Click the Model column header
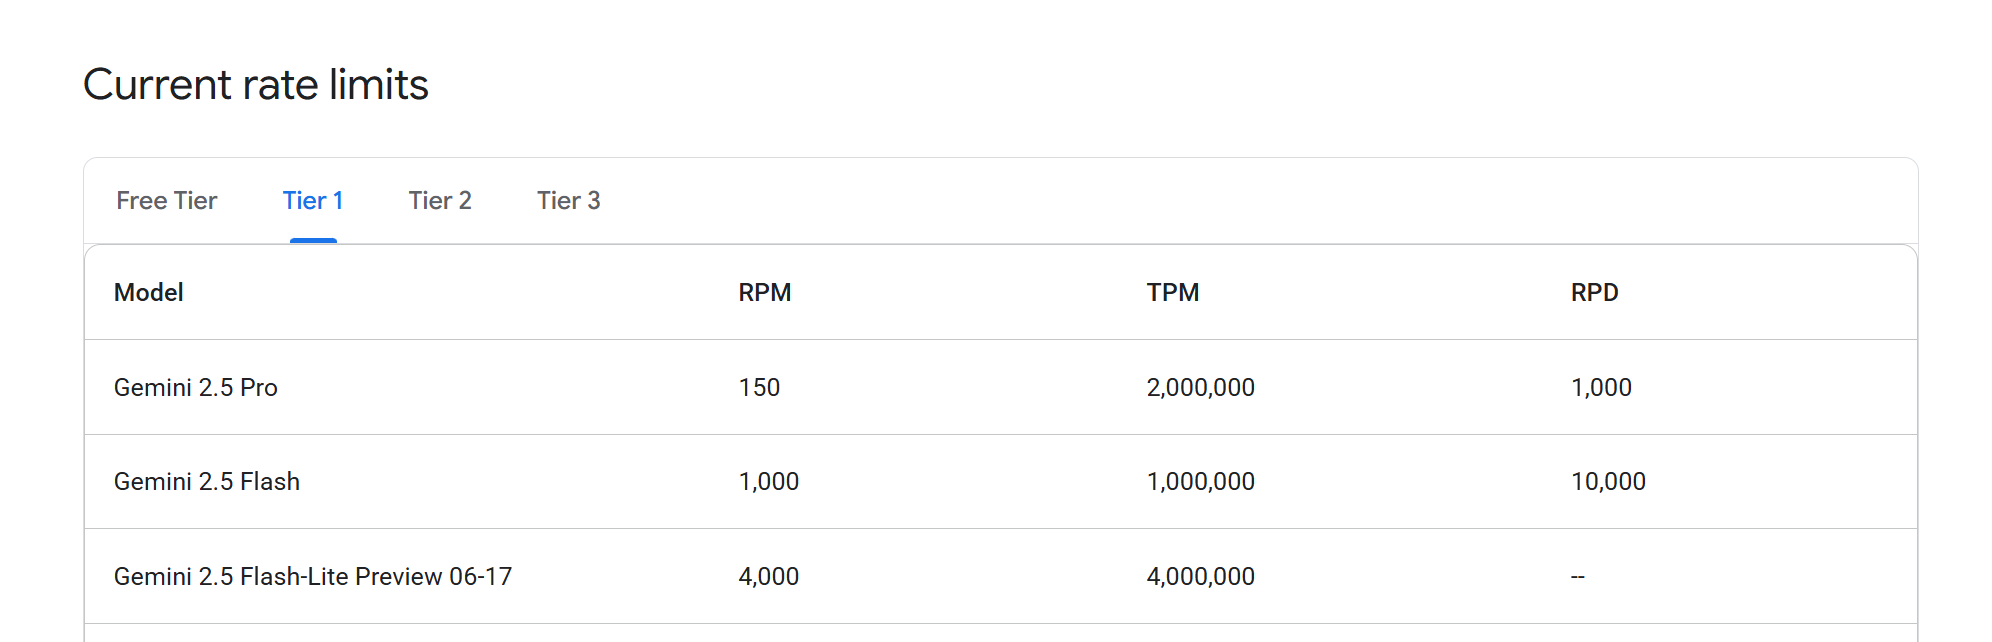1992x642 pixels. pyautogui.click(x=149, y=293)
